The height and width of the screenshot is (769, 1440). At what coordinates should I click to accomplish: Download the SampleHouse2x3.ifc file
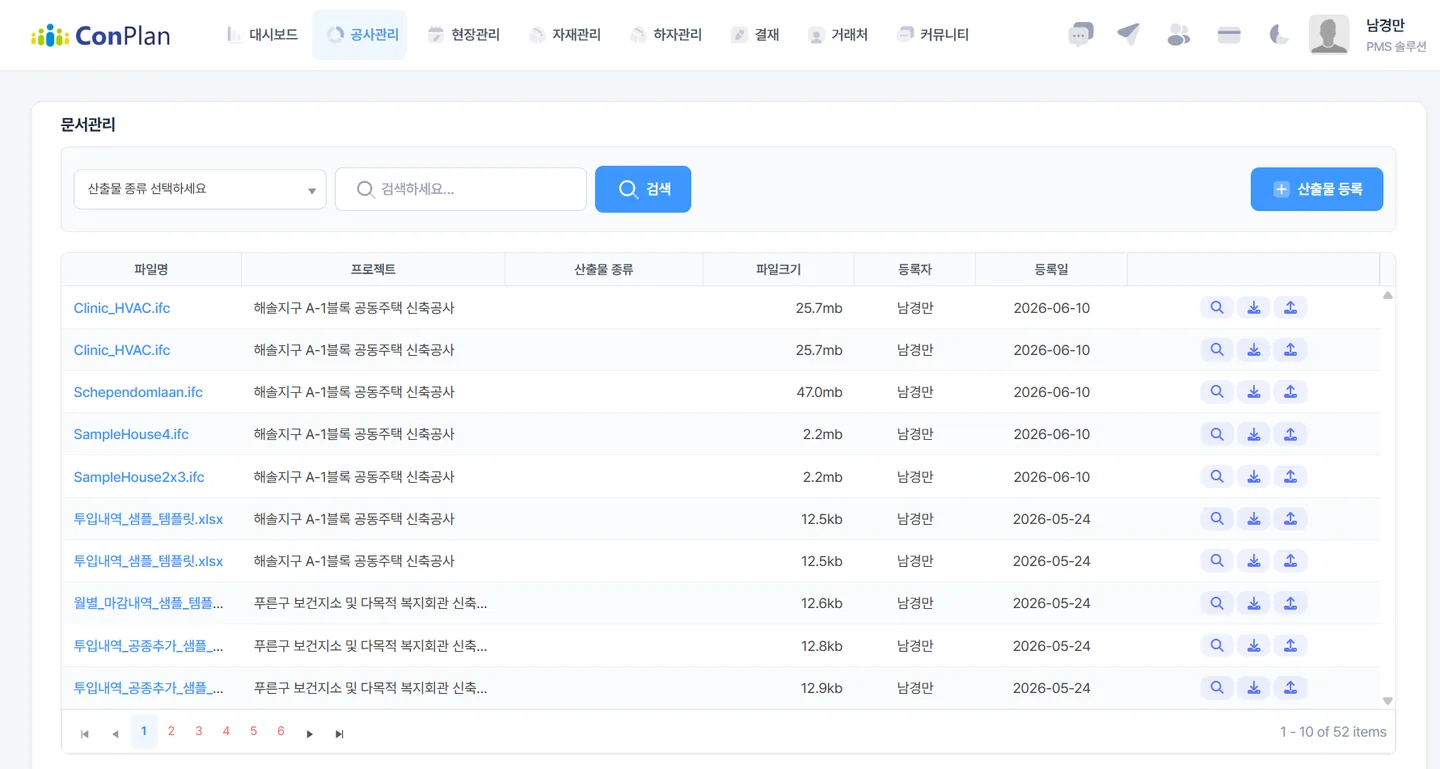click(x=1254, y=477)
